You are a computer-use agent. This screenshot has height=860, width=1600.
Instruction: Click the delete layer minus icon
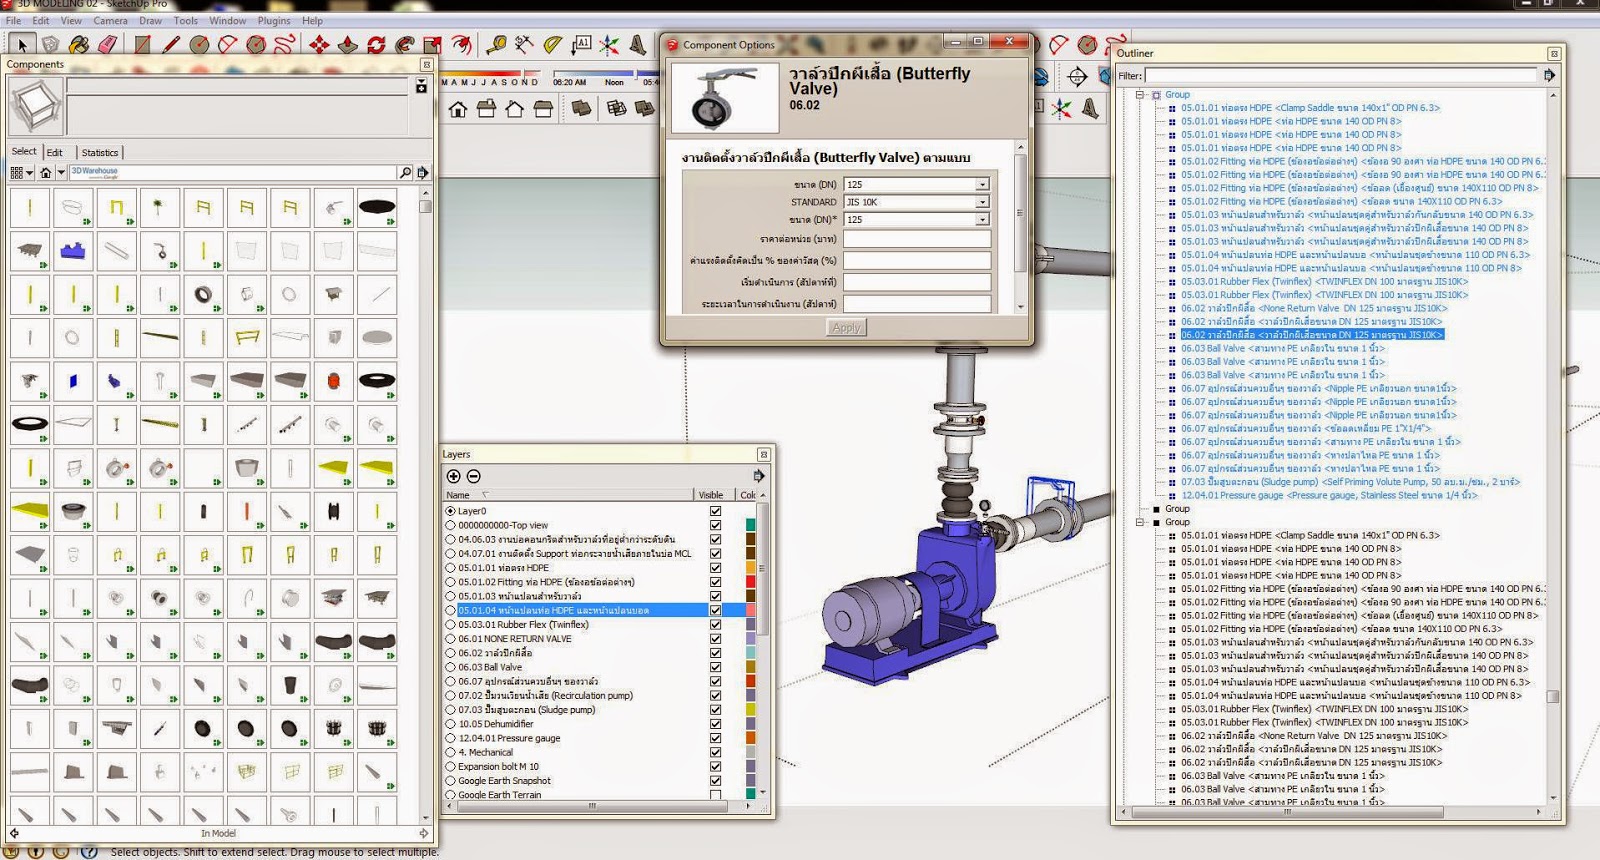point(474,476)
